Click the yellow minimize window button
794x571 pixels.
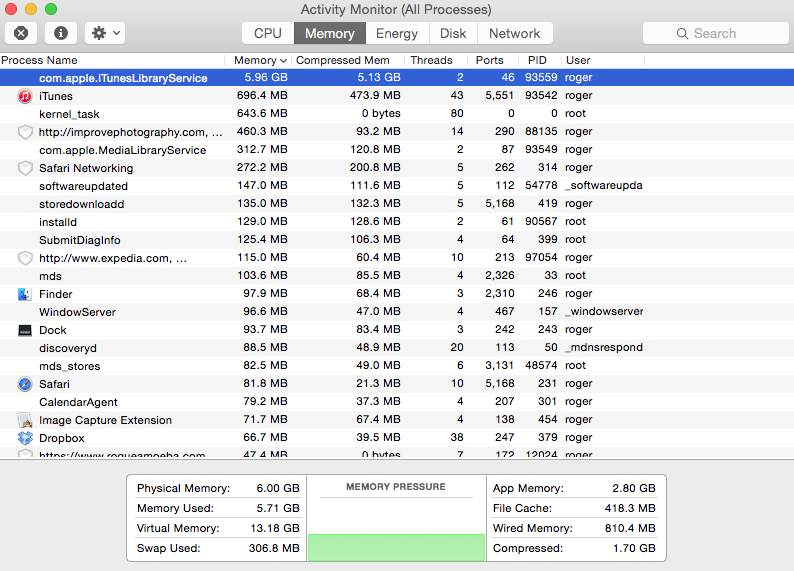click(31, 9)
